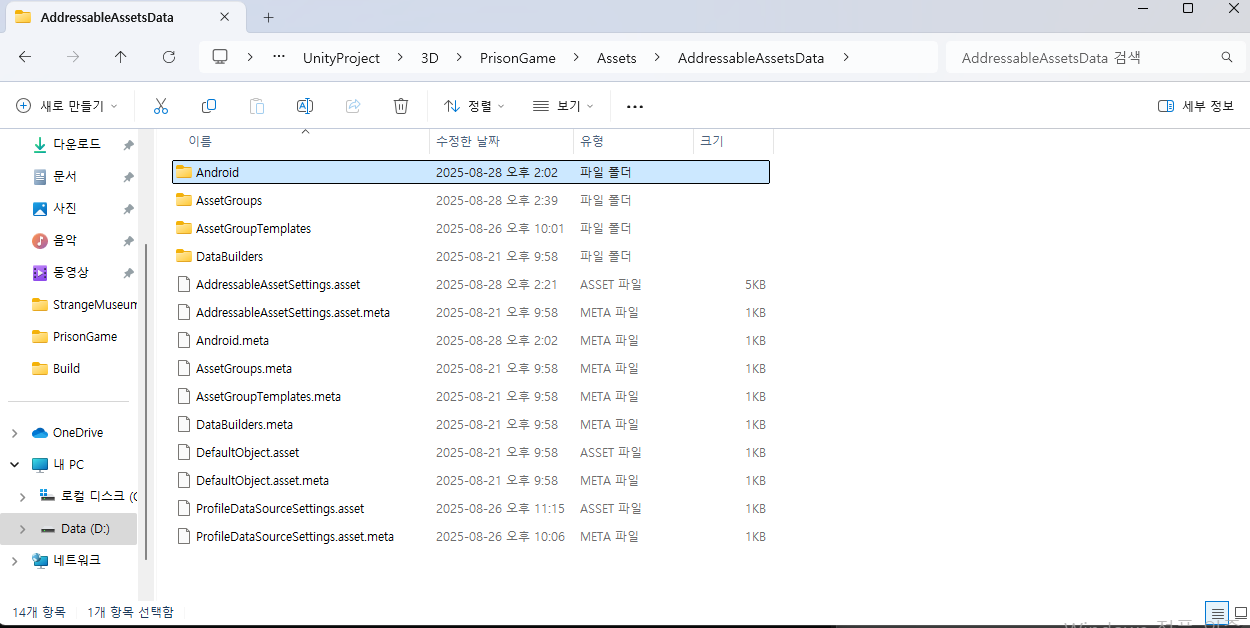The height and width of the screenshot is (628, 1250).
Task: Open Build folder in sidebar
Action: 56,369
